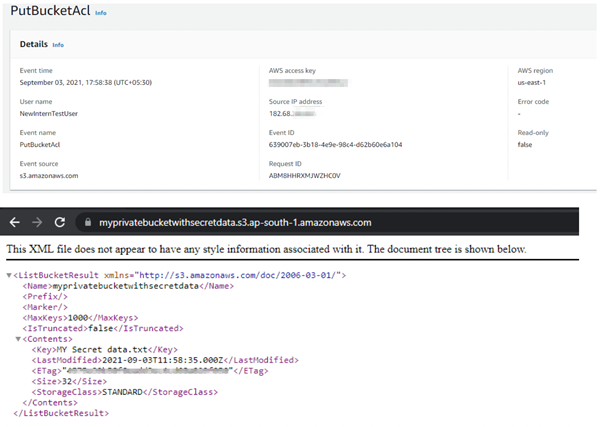This screenshot has width=601, height=427.
Task: Select the Request ID value
Action: pyautogui.click(x=304, y=174)
